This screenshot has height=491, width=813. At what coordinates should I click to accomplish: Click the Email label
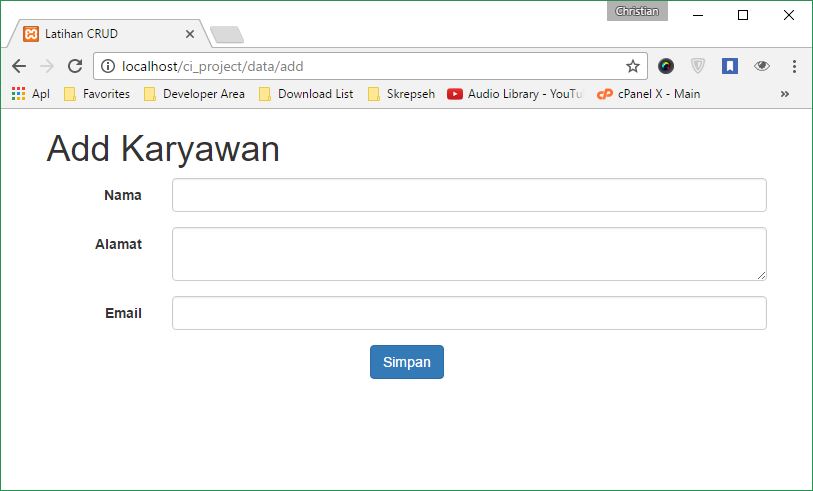[x=123, y=313]
